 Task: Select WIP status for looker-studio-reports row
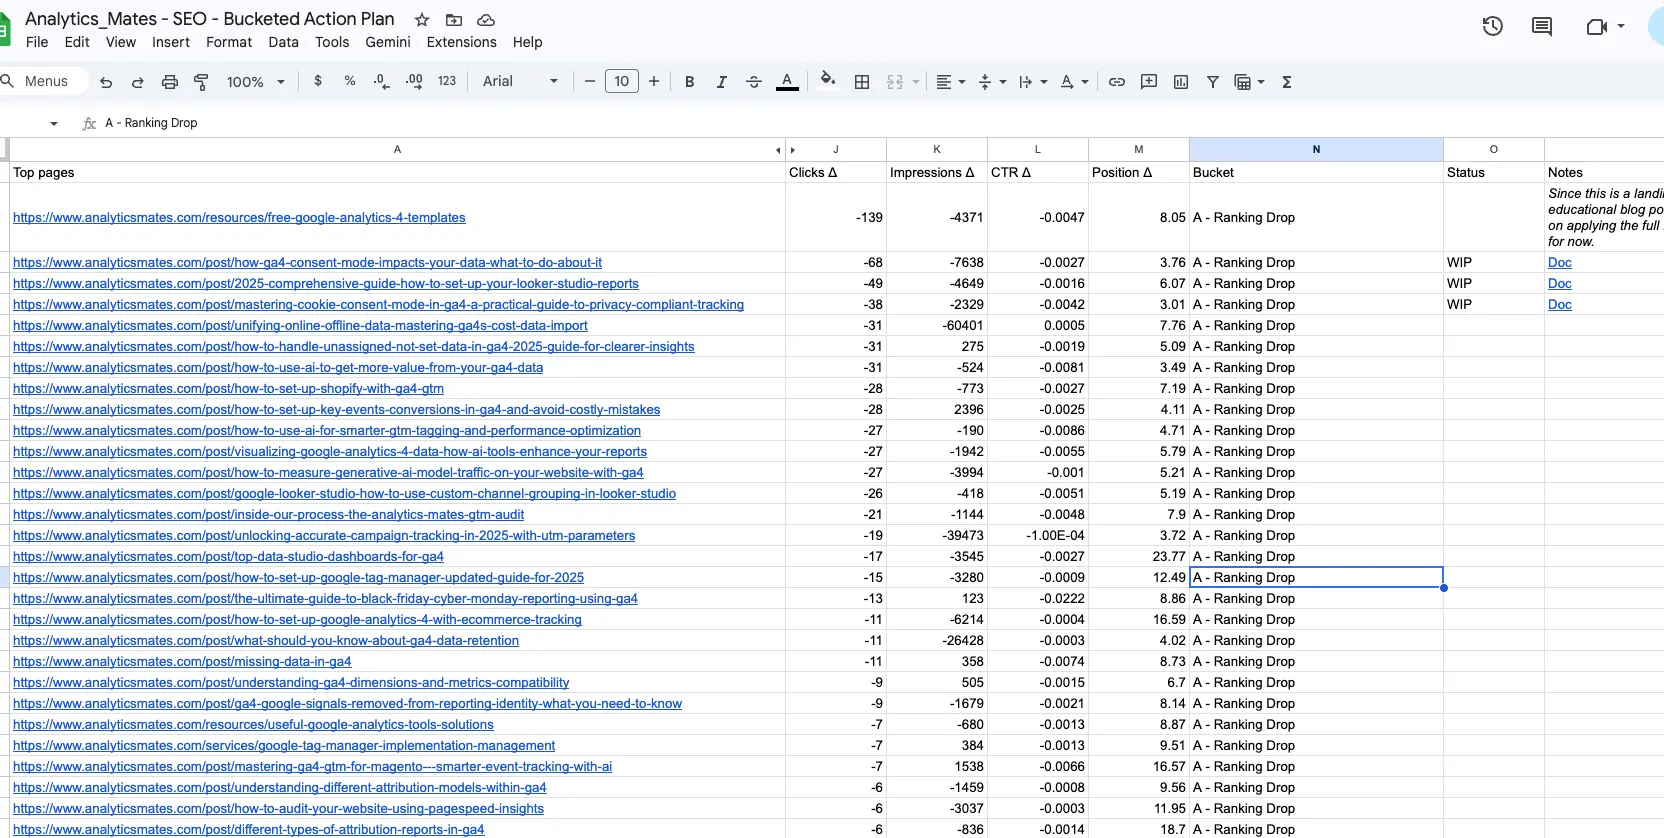pyautogui.click(x=1494, y=283)
